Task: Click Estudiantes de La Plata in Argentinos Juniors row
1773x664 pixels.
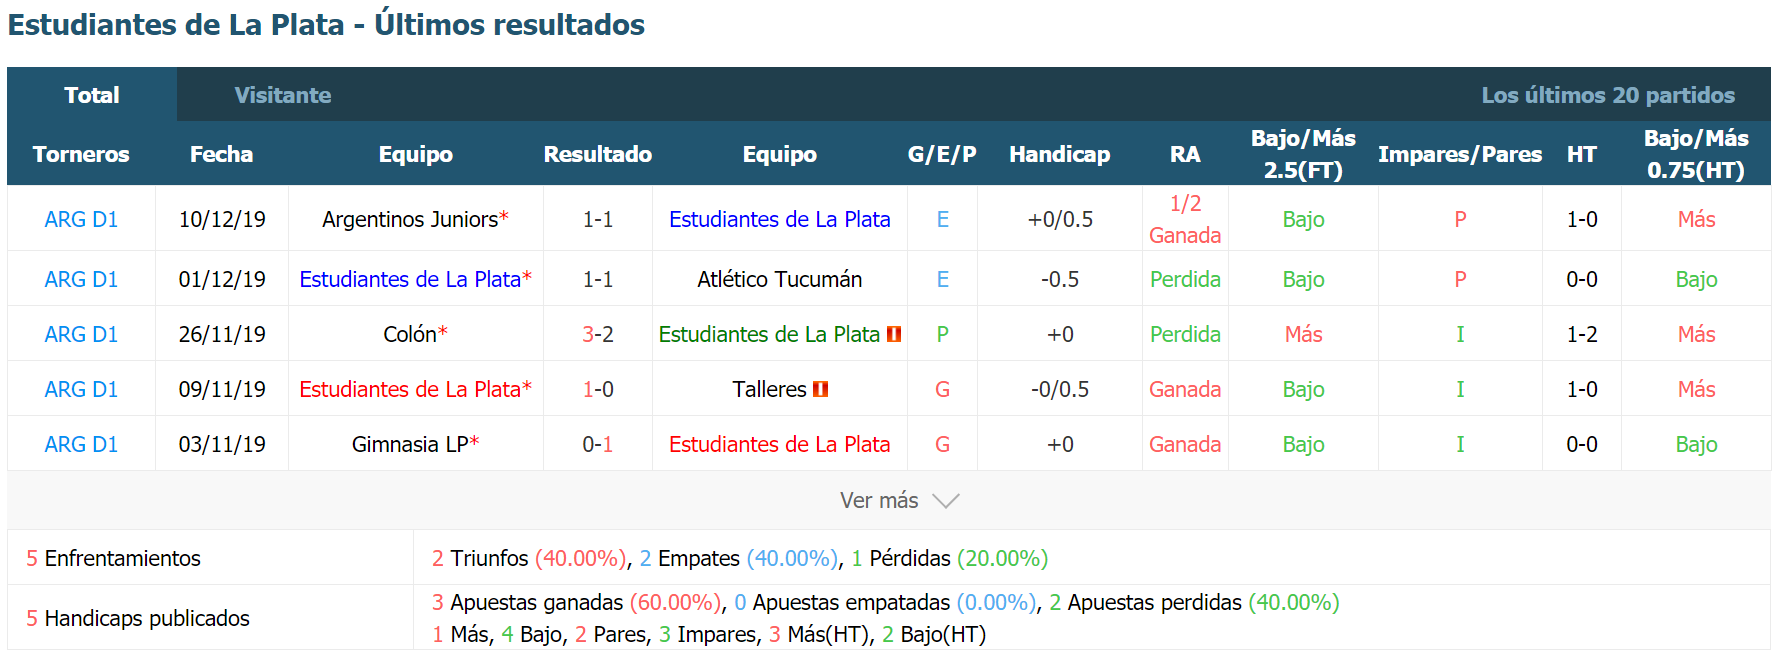Action: (x=780, y=219)
